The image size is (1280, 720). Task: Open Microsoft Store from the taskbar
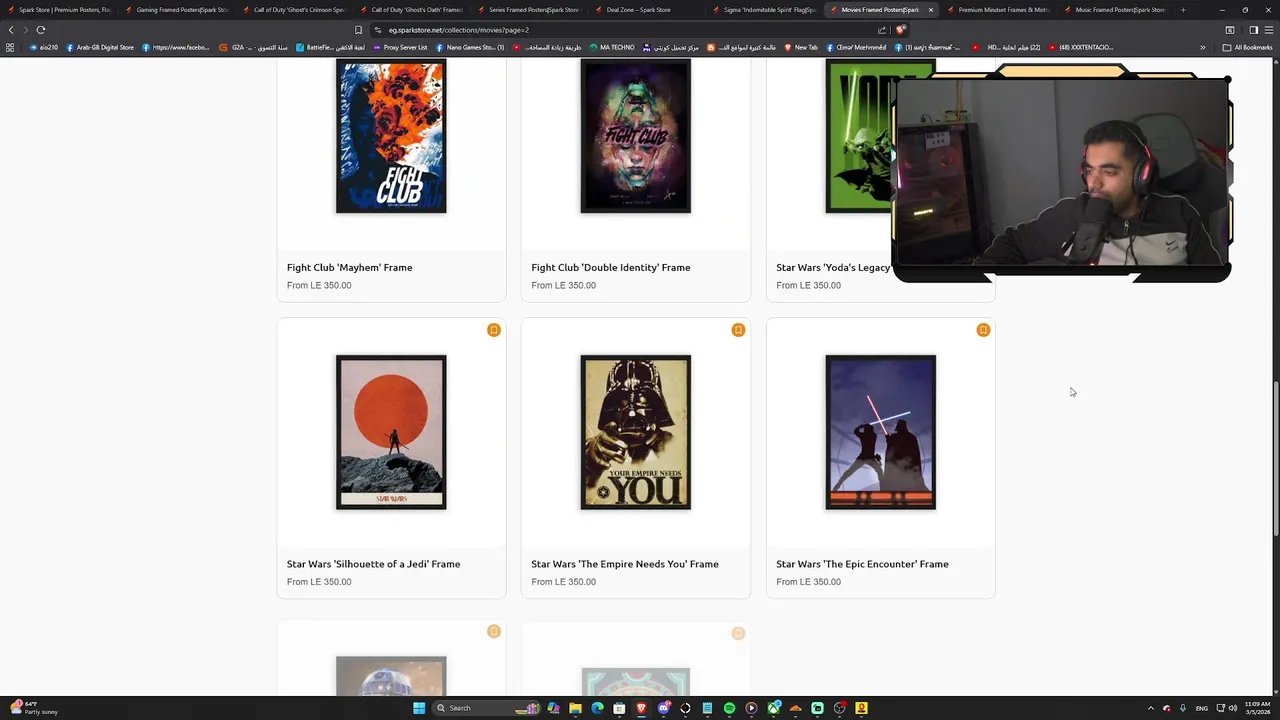[x=619, y=708]
